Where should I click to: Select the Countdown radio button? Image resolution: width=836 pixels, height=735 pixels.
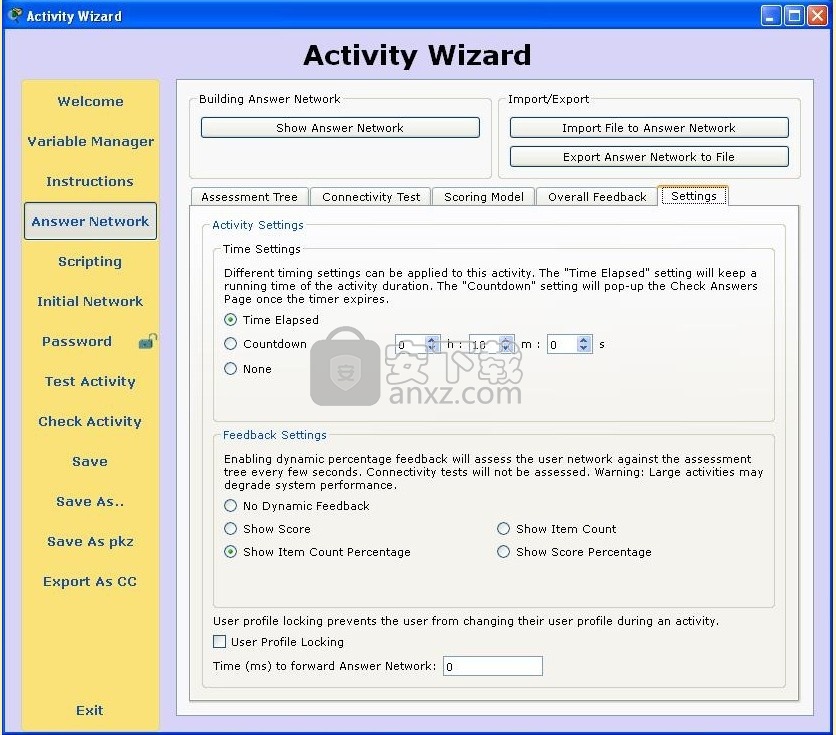[230, 344]
